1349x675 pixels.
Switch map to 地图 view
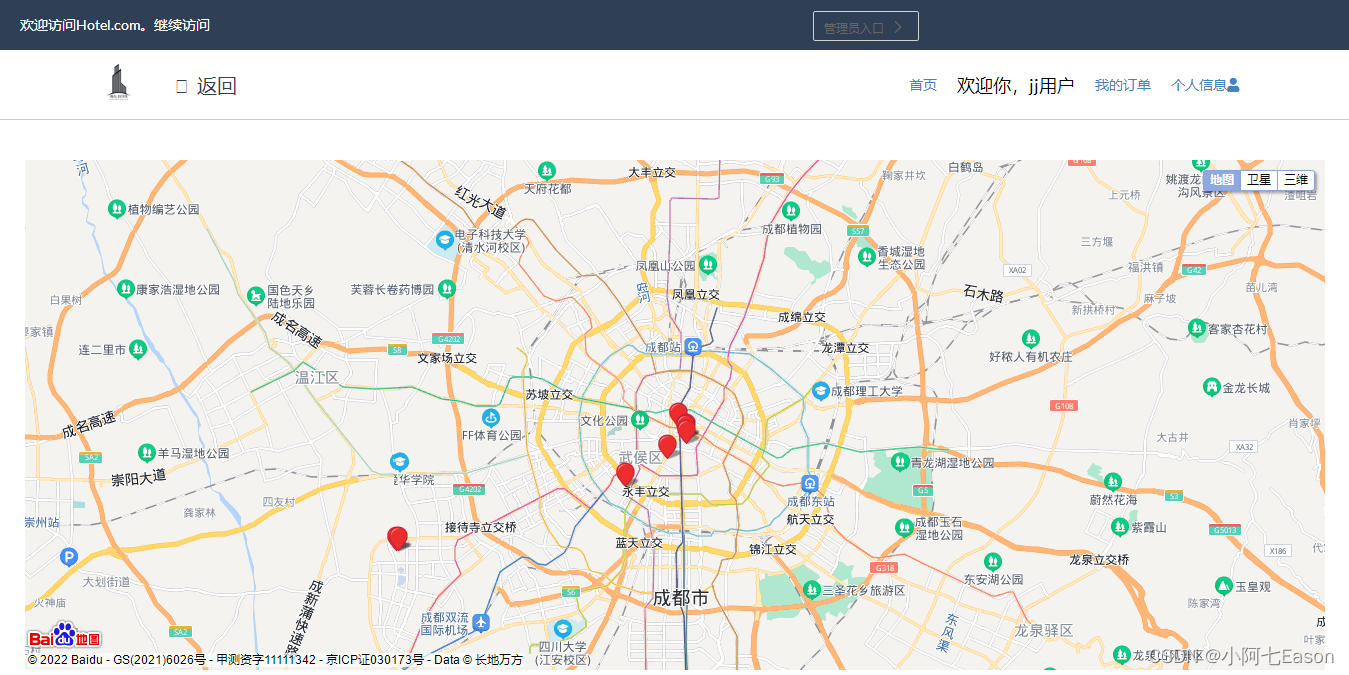click(1222, 180)
